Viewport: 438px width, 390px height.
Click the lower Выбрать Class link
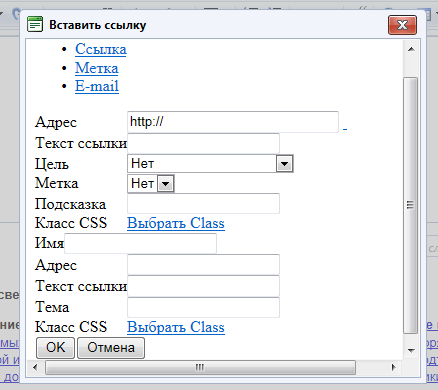click(176, 327)
